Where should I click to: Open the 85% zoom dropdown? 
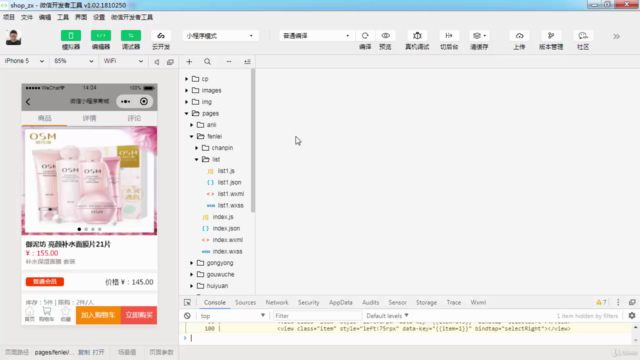tap(73, 61)
